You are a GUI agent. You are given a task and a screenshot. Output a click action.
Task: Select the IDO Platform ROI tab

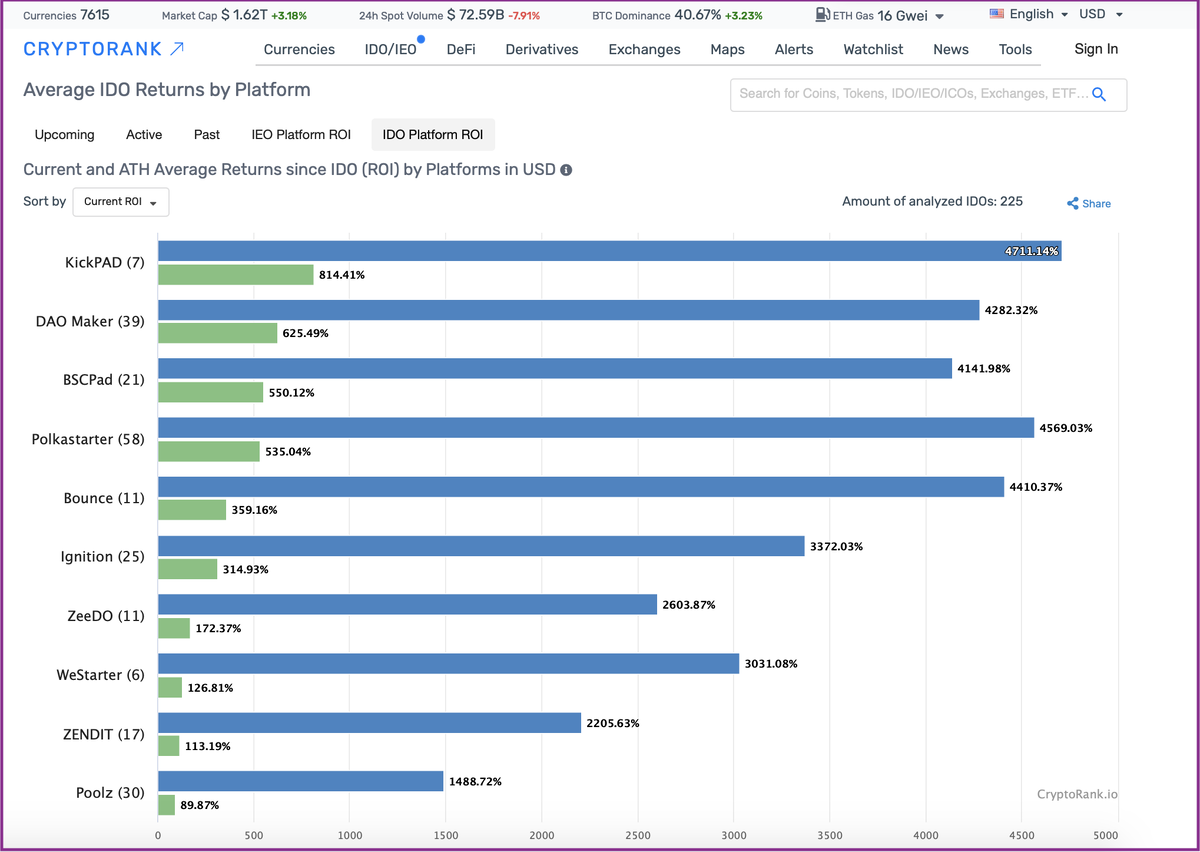[433, 135]
